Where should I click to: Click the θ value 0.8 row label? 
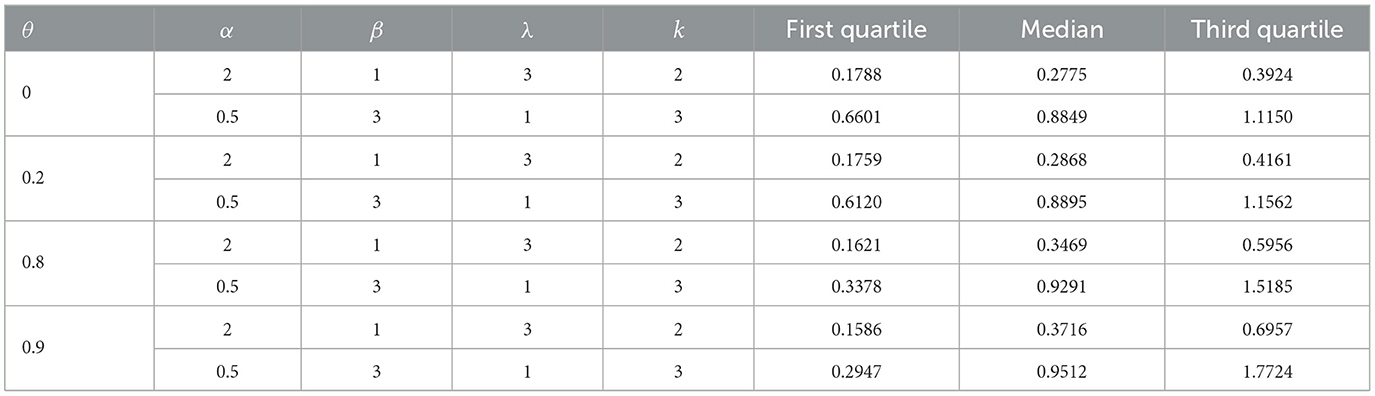click(x=32, y=262)
